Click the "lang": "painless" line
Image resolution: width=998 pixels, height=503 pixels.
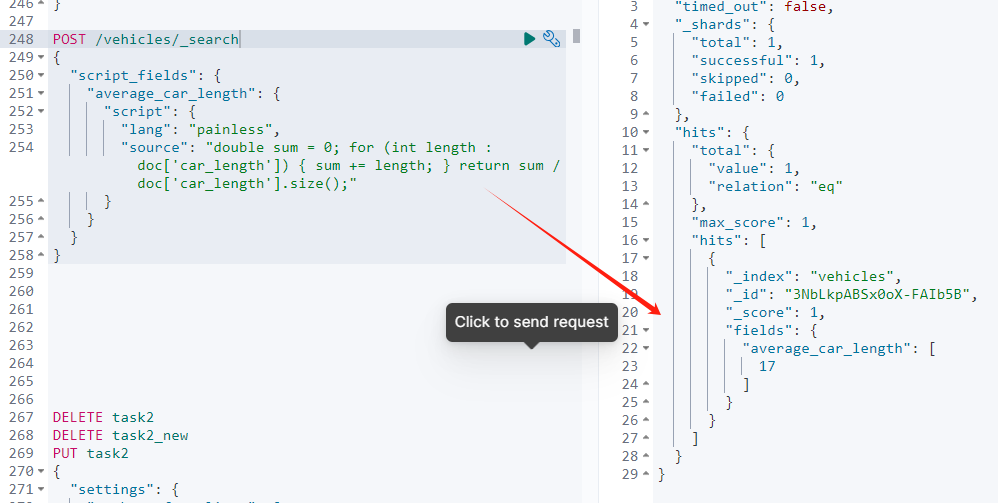pyautogui.click(x=200, y=129)
